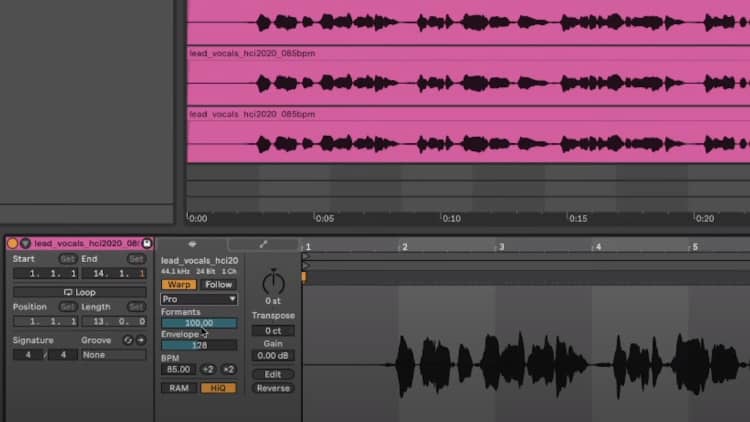Click the halve tempo ÷2 button
Image resolution: width=750 pixels, height=422 pixels.
coord(208,369)
